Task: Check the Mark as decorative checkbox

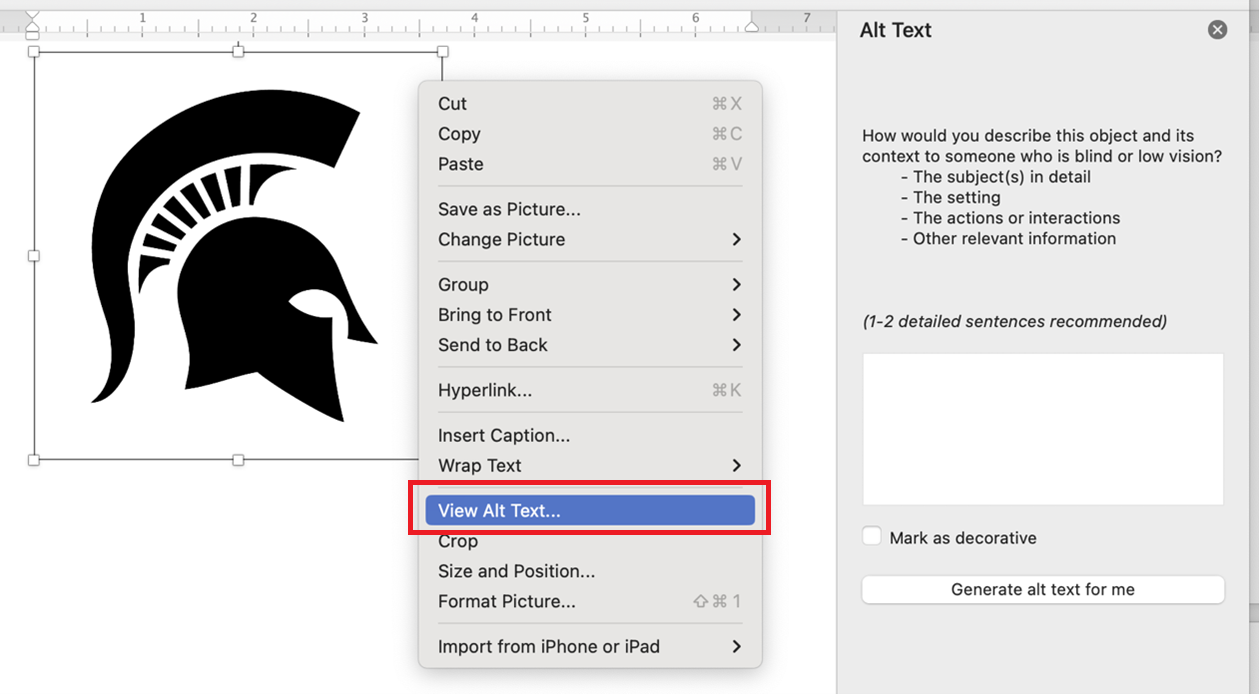Action: 872,537
